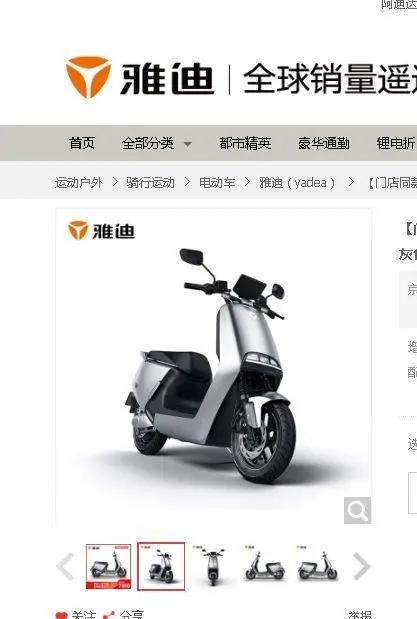The image size is (417, 619).
Task: Open the 豪华通勤 tab
Action: pos(324,143)
